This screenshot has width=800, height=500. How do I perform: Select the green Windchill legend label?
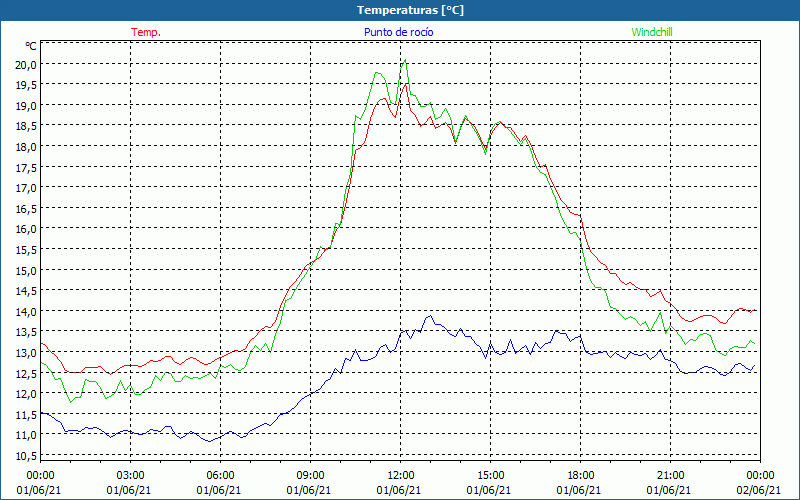652,32
